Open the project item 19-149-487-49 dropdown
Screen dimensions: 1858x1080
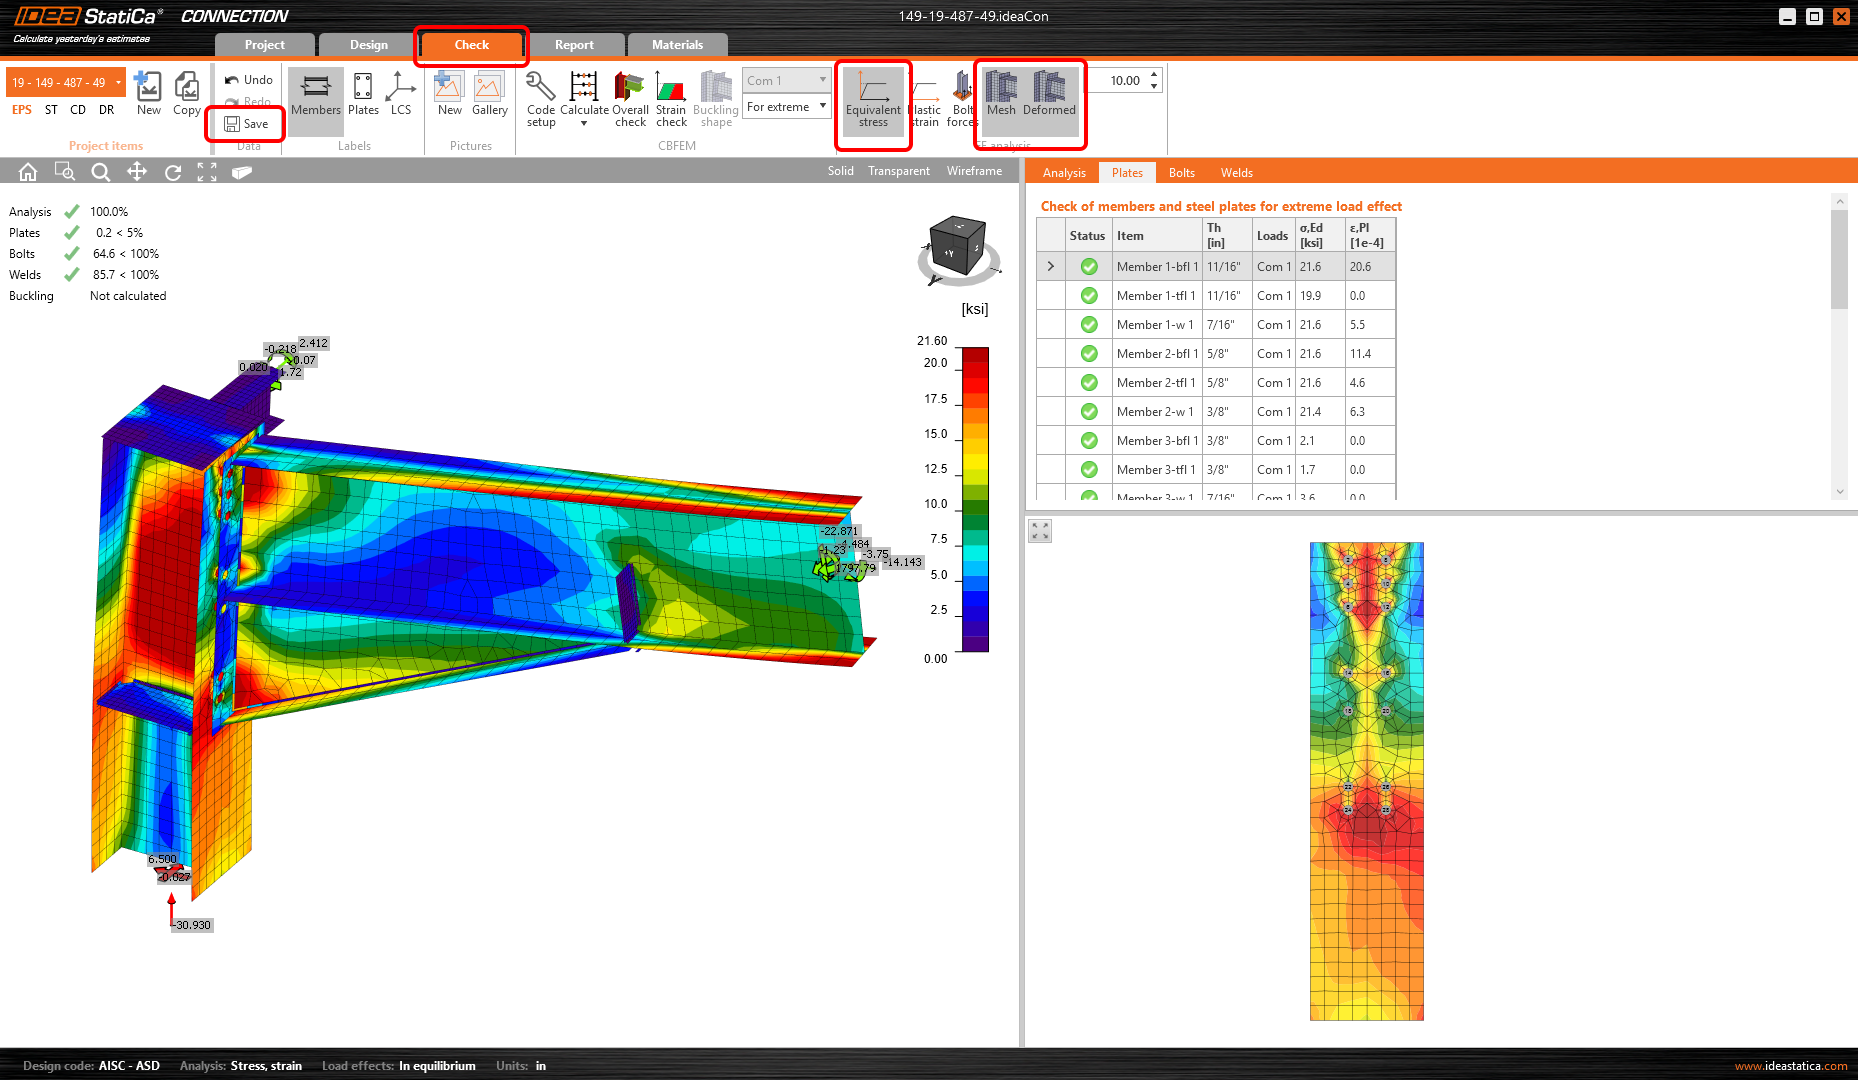click(x=118, y=82)
